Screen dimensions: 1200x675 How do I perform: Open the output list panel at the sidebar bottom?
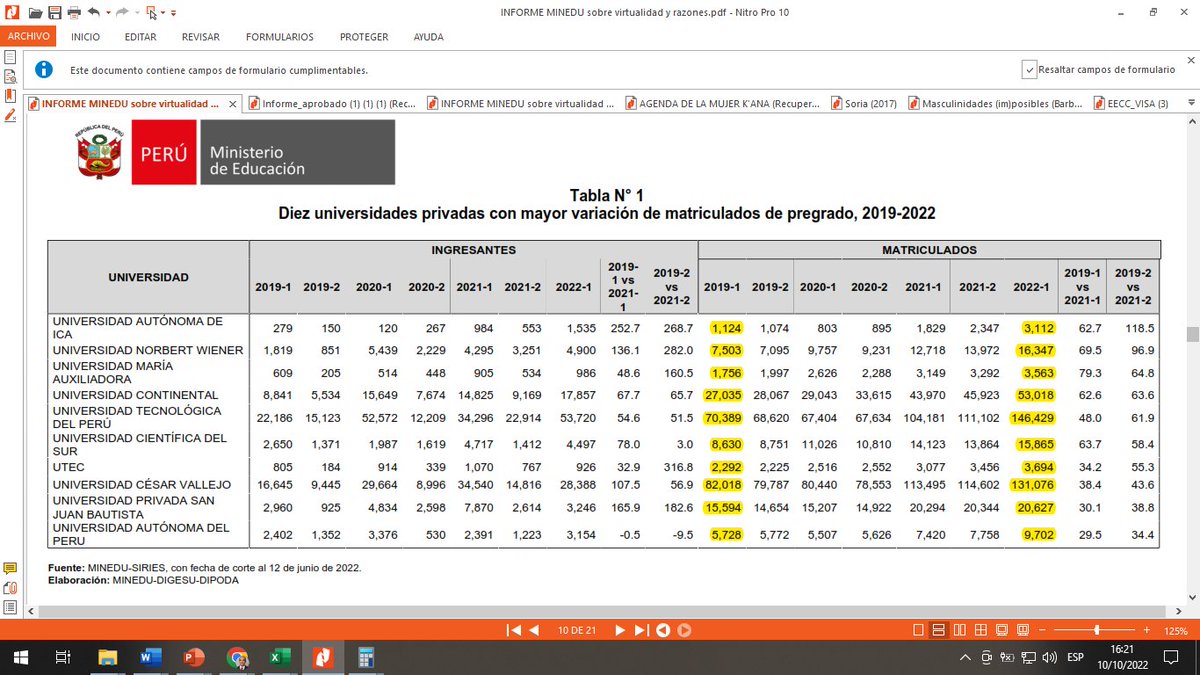tap(10, 607)
